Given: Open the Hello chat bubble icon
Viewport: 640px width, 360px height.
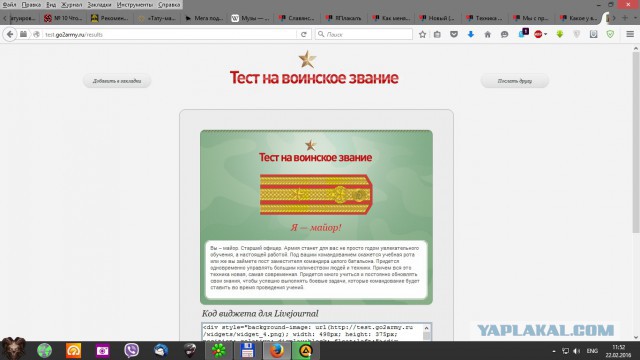Looking at the screenshot, I should tap(504, 35).
